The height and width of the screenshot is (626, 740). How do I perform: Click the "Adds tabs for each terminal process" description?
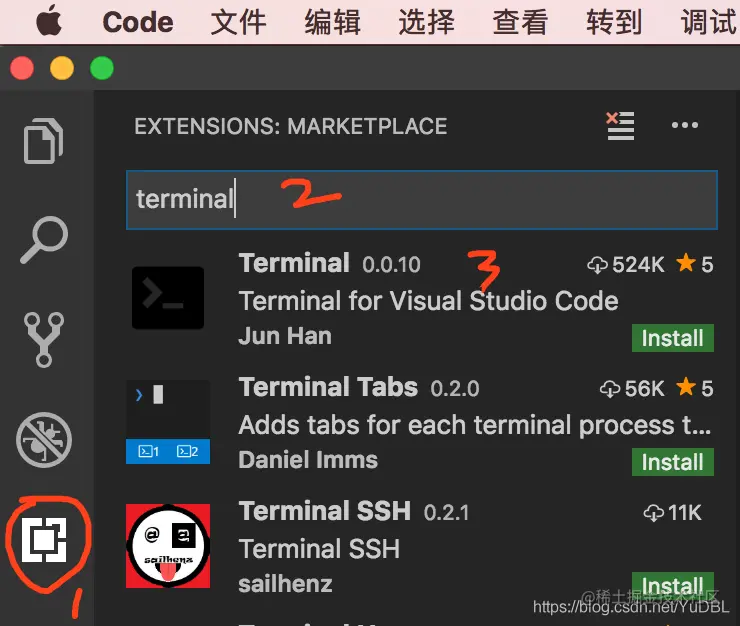(x=475, y=425)
